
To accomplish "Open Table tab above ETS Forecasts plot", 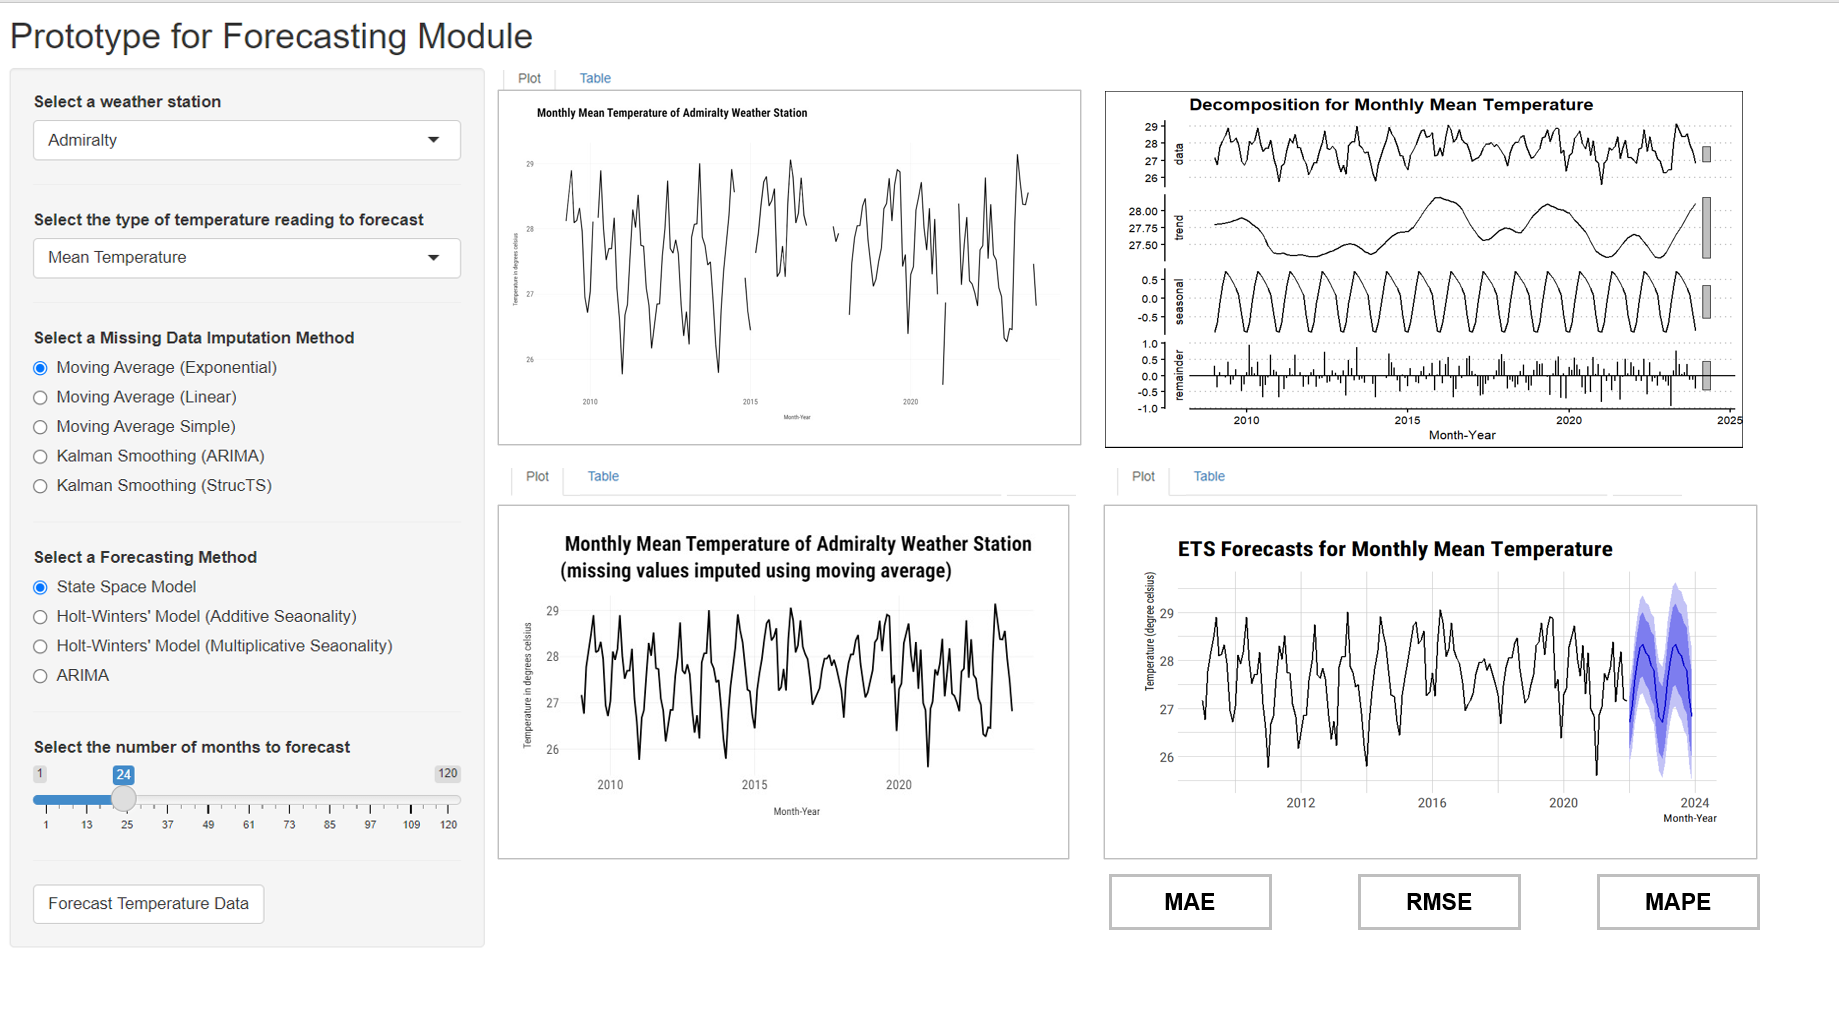I will (x=1208, y=476).
